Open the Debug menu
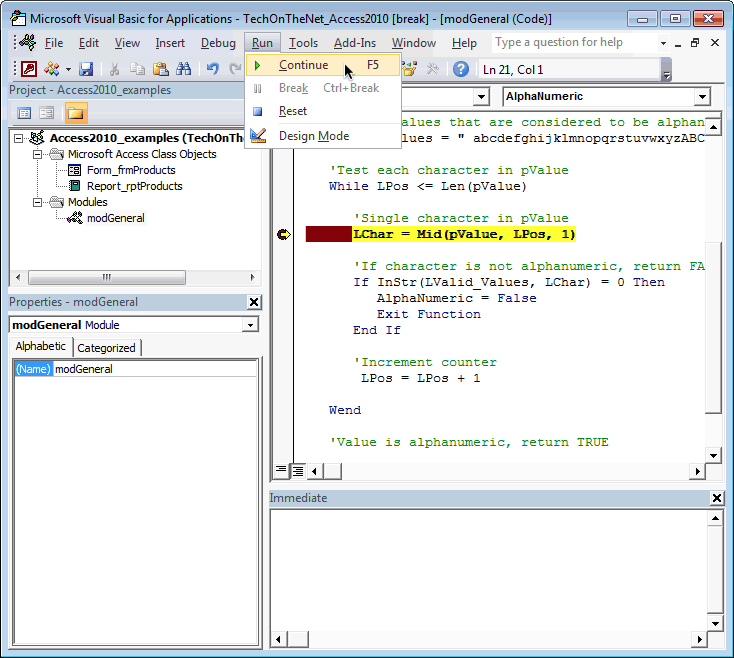 [x=218, y=43]
